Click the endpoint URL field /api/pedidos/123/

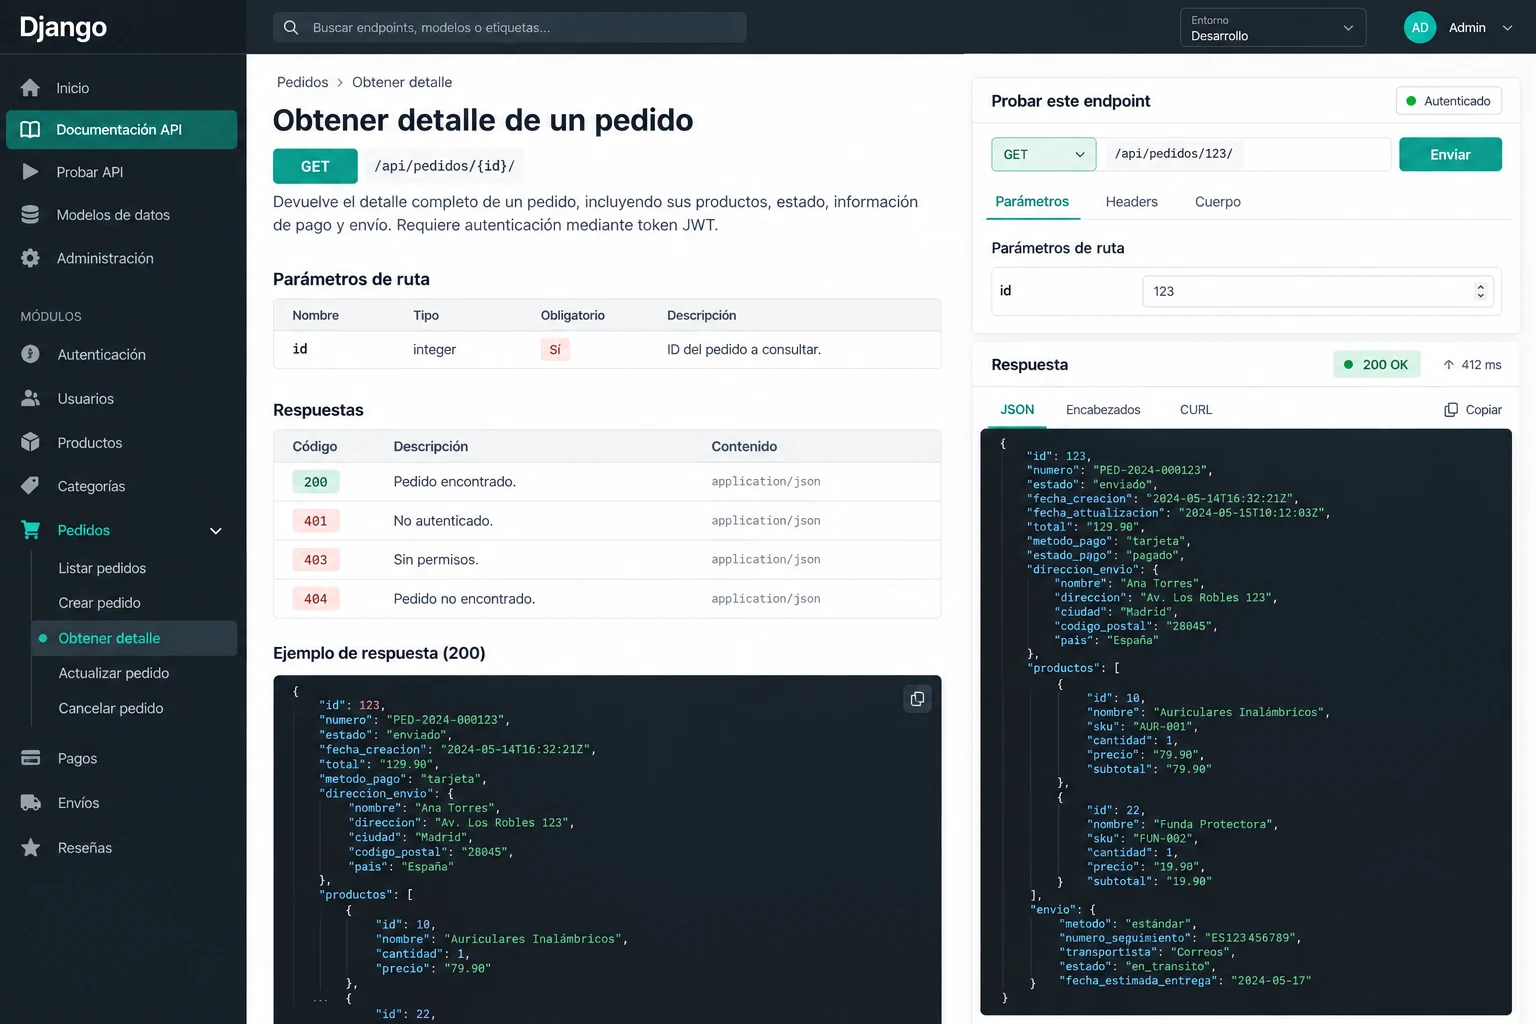1244,154
